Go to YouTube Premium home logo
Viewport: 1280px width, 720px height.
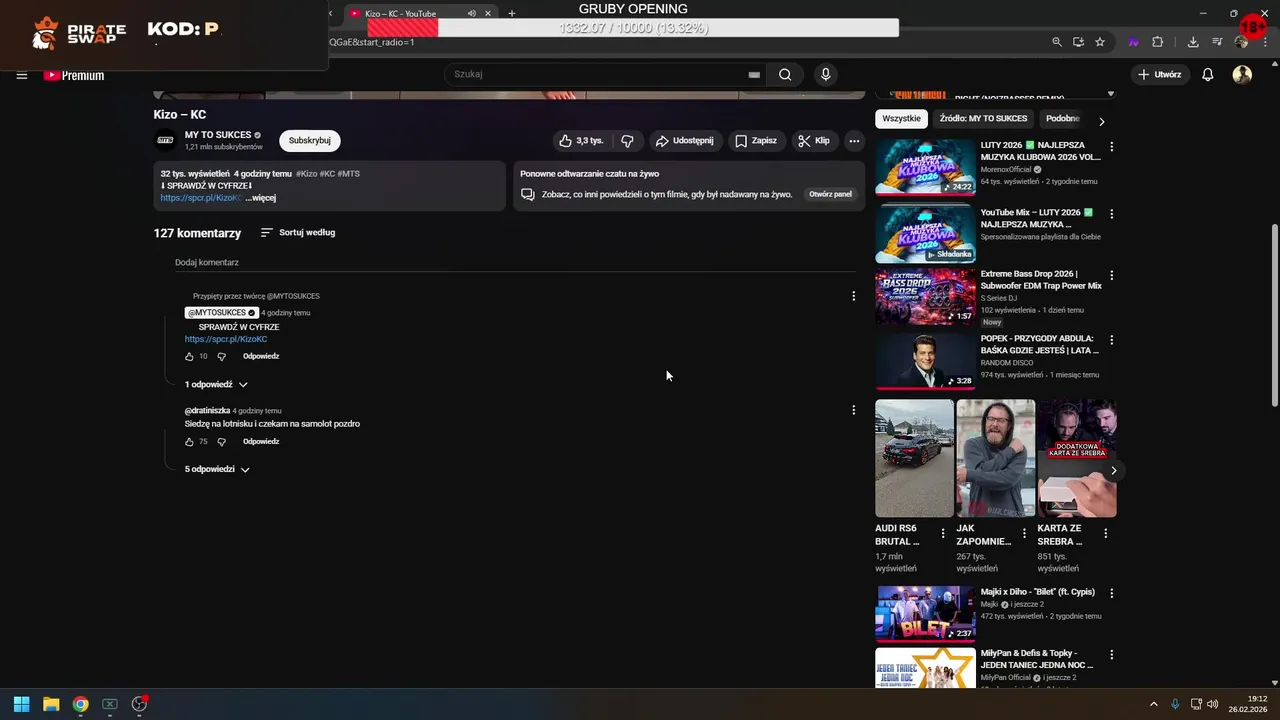[74, 75]
